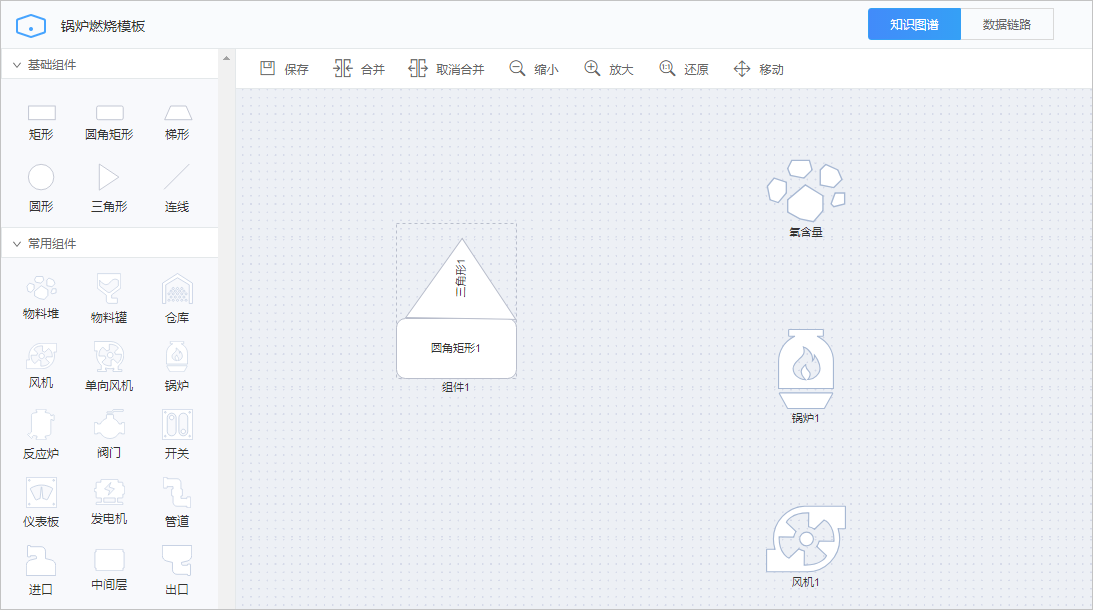
Task: Click the 组件1 group label
Action: pyautogui.click(x=456, y=387)
